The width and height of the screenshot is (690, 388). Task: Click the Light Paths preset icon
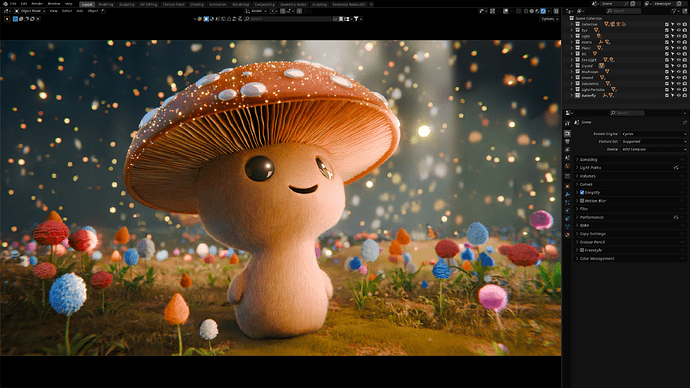pyautogui.click(x=676, y=168)
